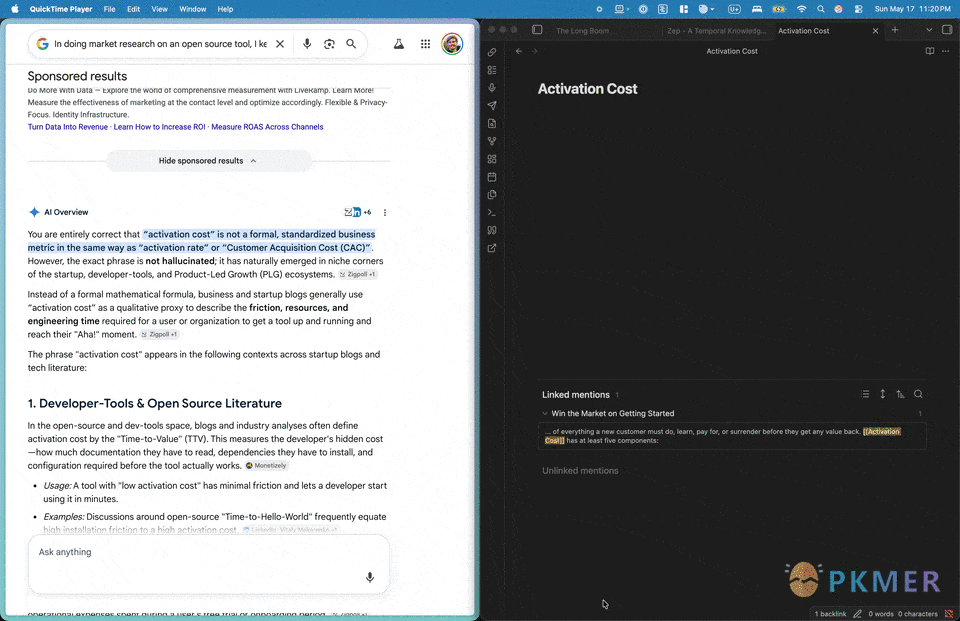Toggle collapse results in Linked mentions
This screenshot has width=960, height=621.
pos(865,394)
